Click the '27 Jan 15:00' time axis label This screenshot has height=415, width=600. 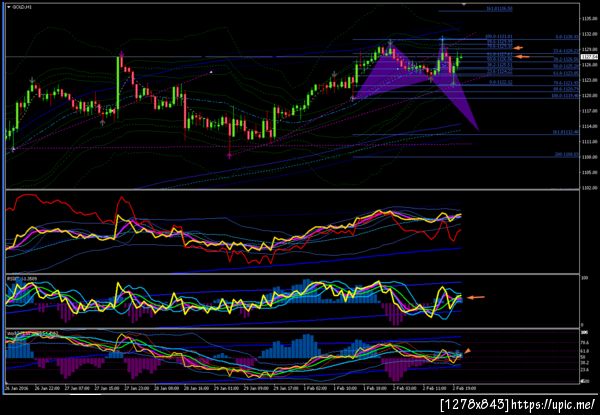[x=107, y=388]
